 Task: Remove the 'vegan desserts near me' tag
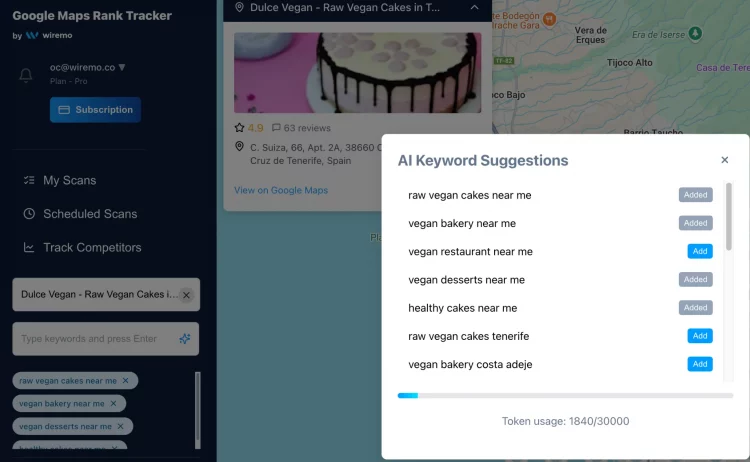tap(121, 426)
